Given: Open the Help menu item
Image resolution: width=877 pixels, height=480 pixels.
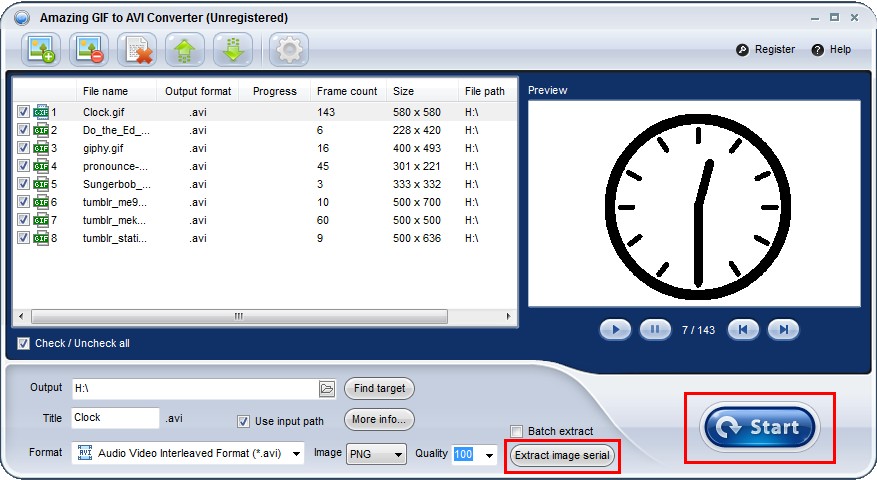Looking at the screenshot, I should 832,49.
